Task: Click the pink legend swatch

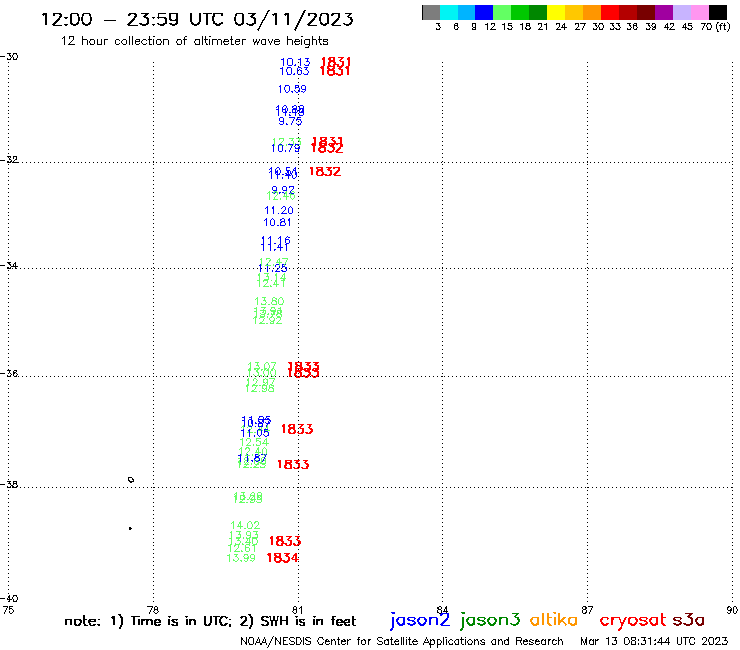Action: pos(700,12)
